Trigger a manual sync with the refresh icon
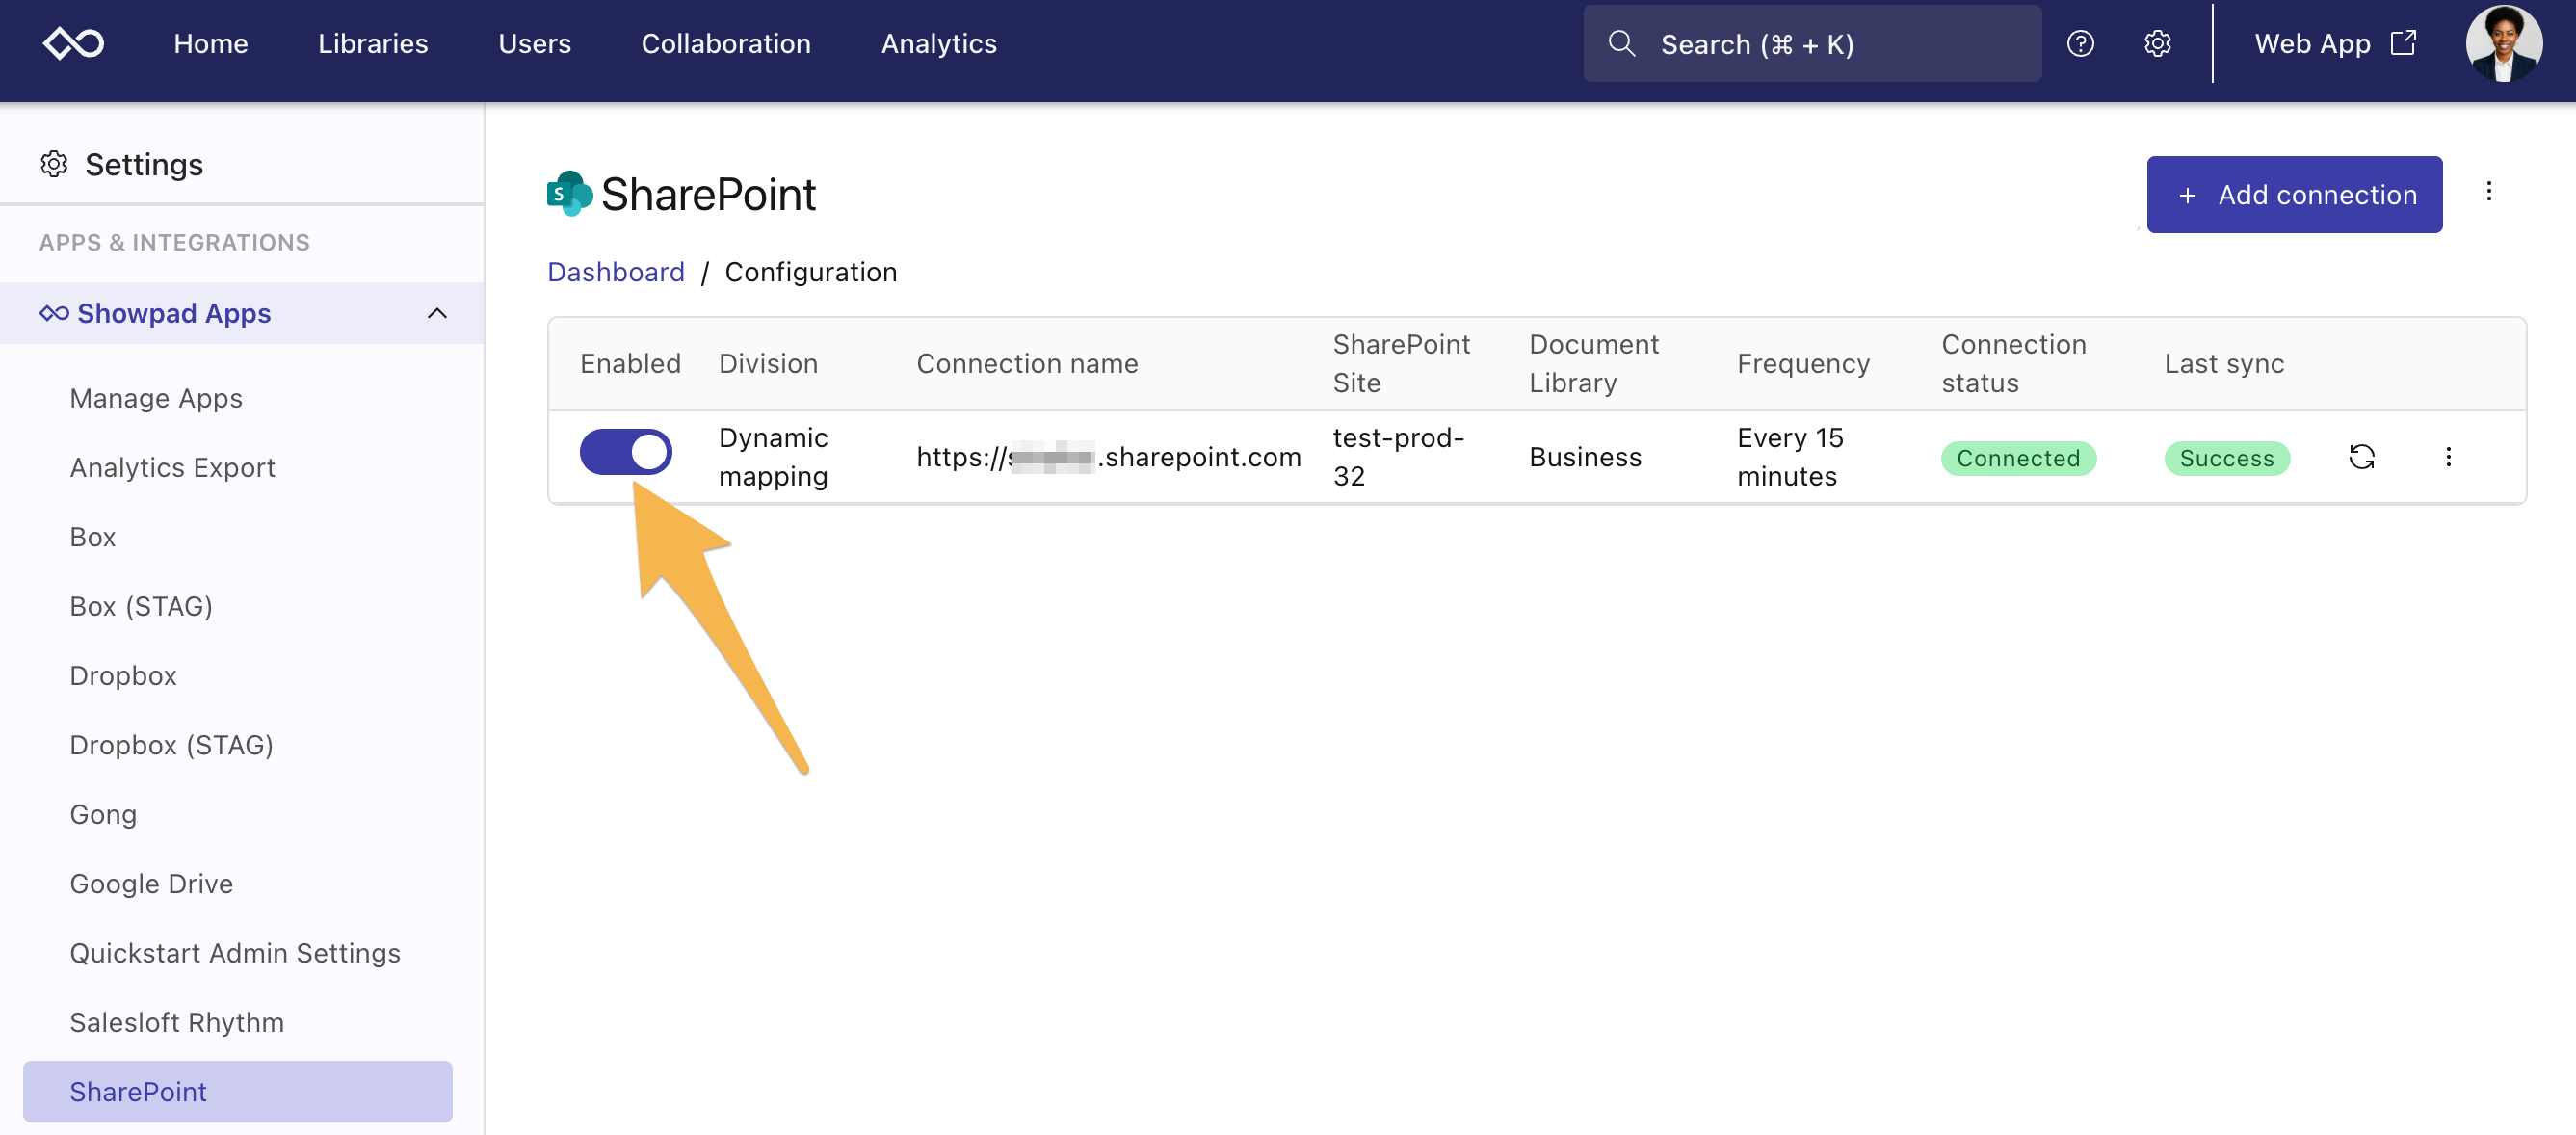Screen dimensions: 2576x1135 (2363, 457)
